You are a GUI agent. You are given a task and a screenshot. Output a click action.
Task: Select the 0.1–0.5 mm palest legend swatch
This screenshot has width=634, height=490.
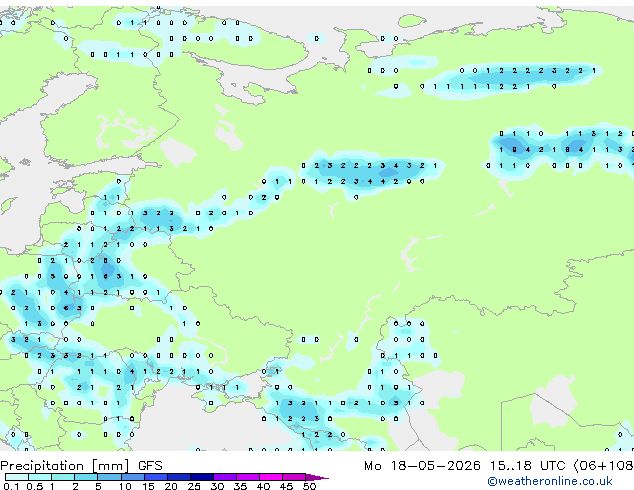pyautogui.click(x=17, y=477)
